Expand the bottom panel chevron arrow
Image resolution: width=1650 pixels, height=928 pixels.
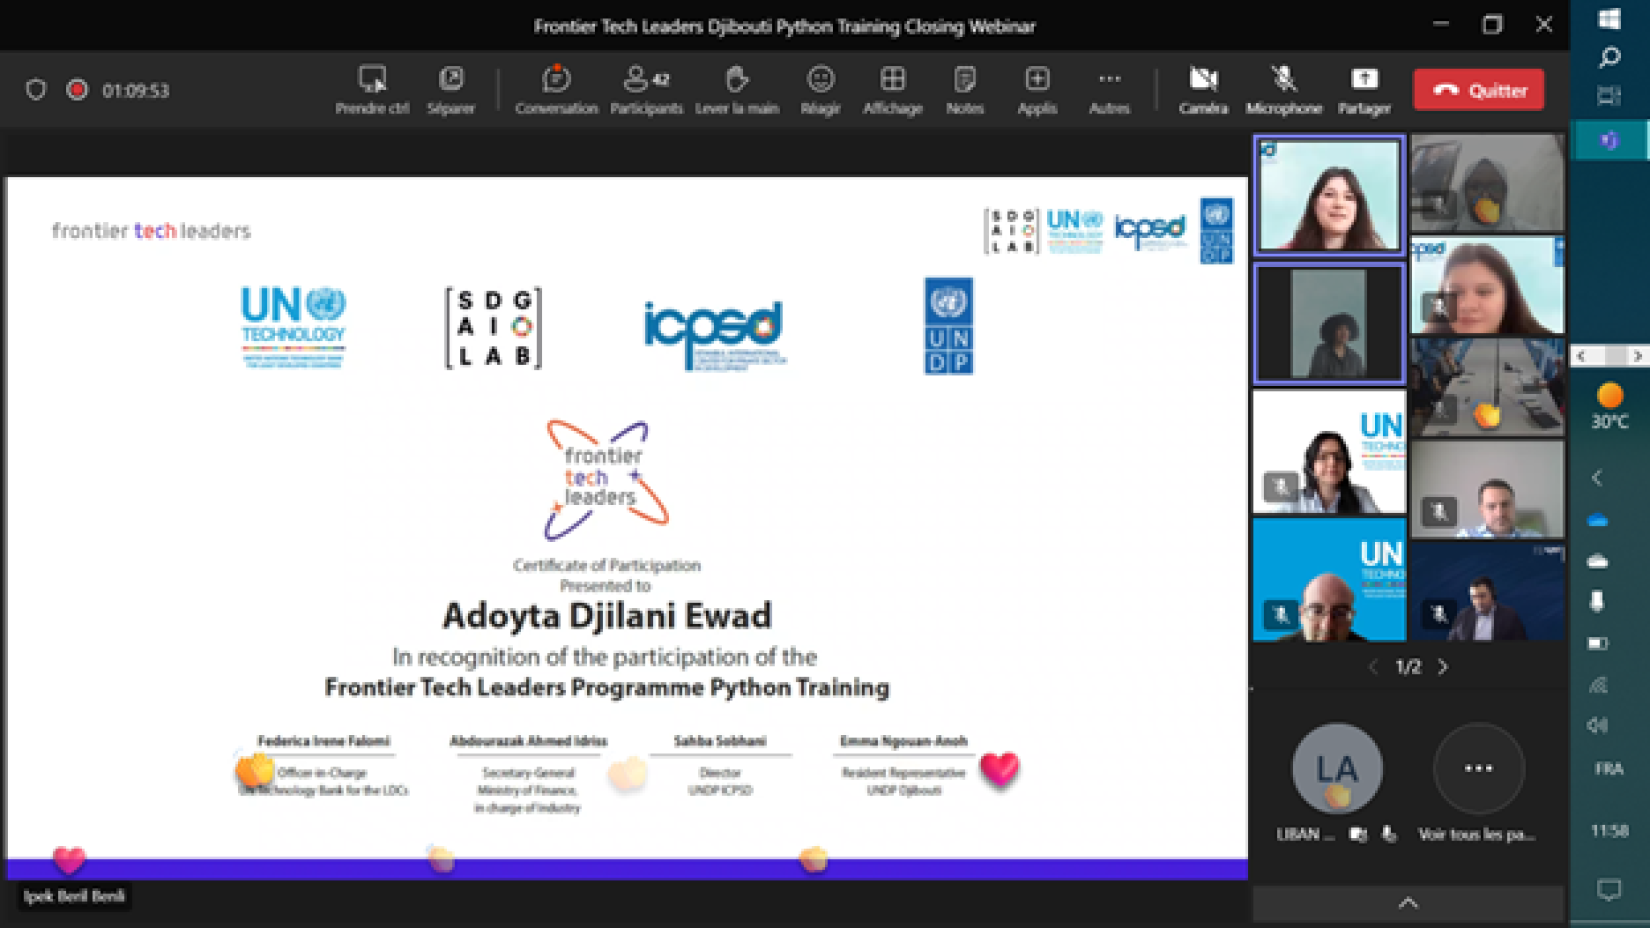tap(1408, 903)
